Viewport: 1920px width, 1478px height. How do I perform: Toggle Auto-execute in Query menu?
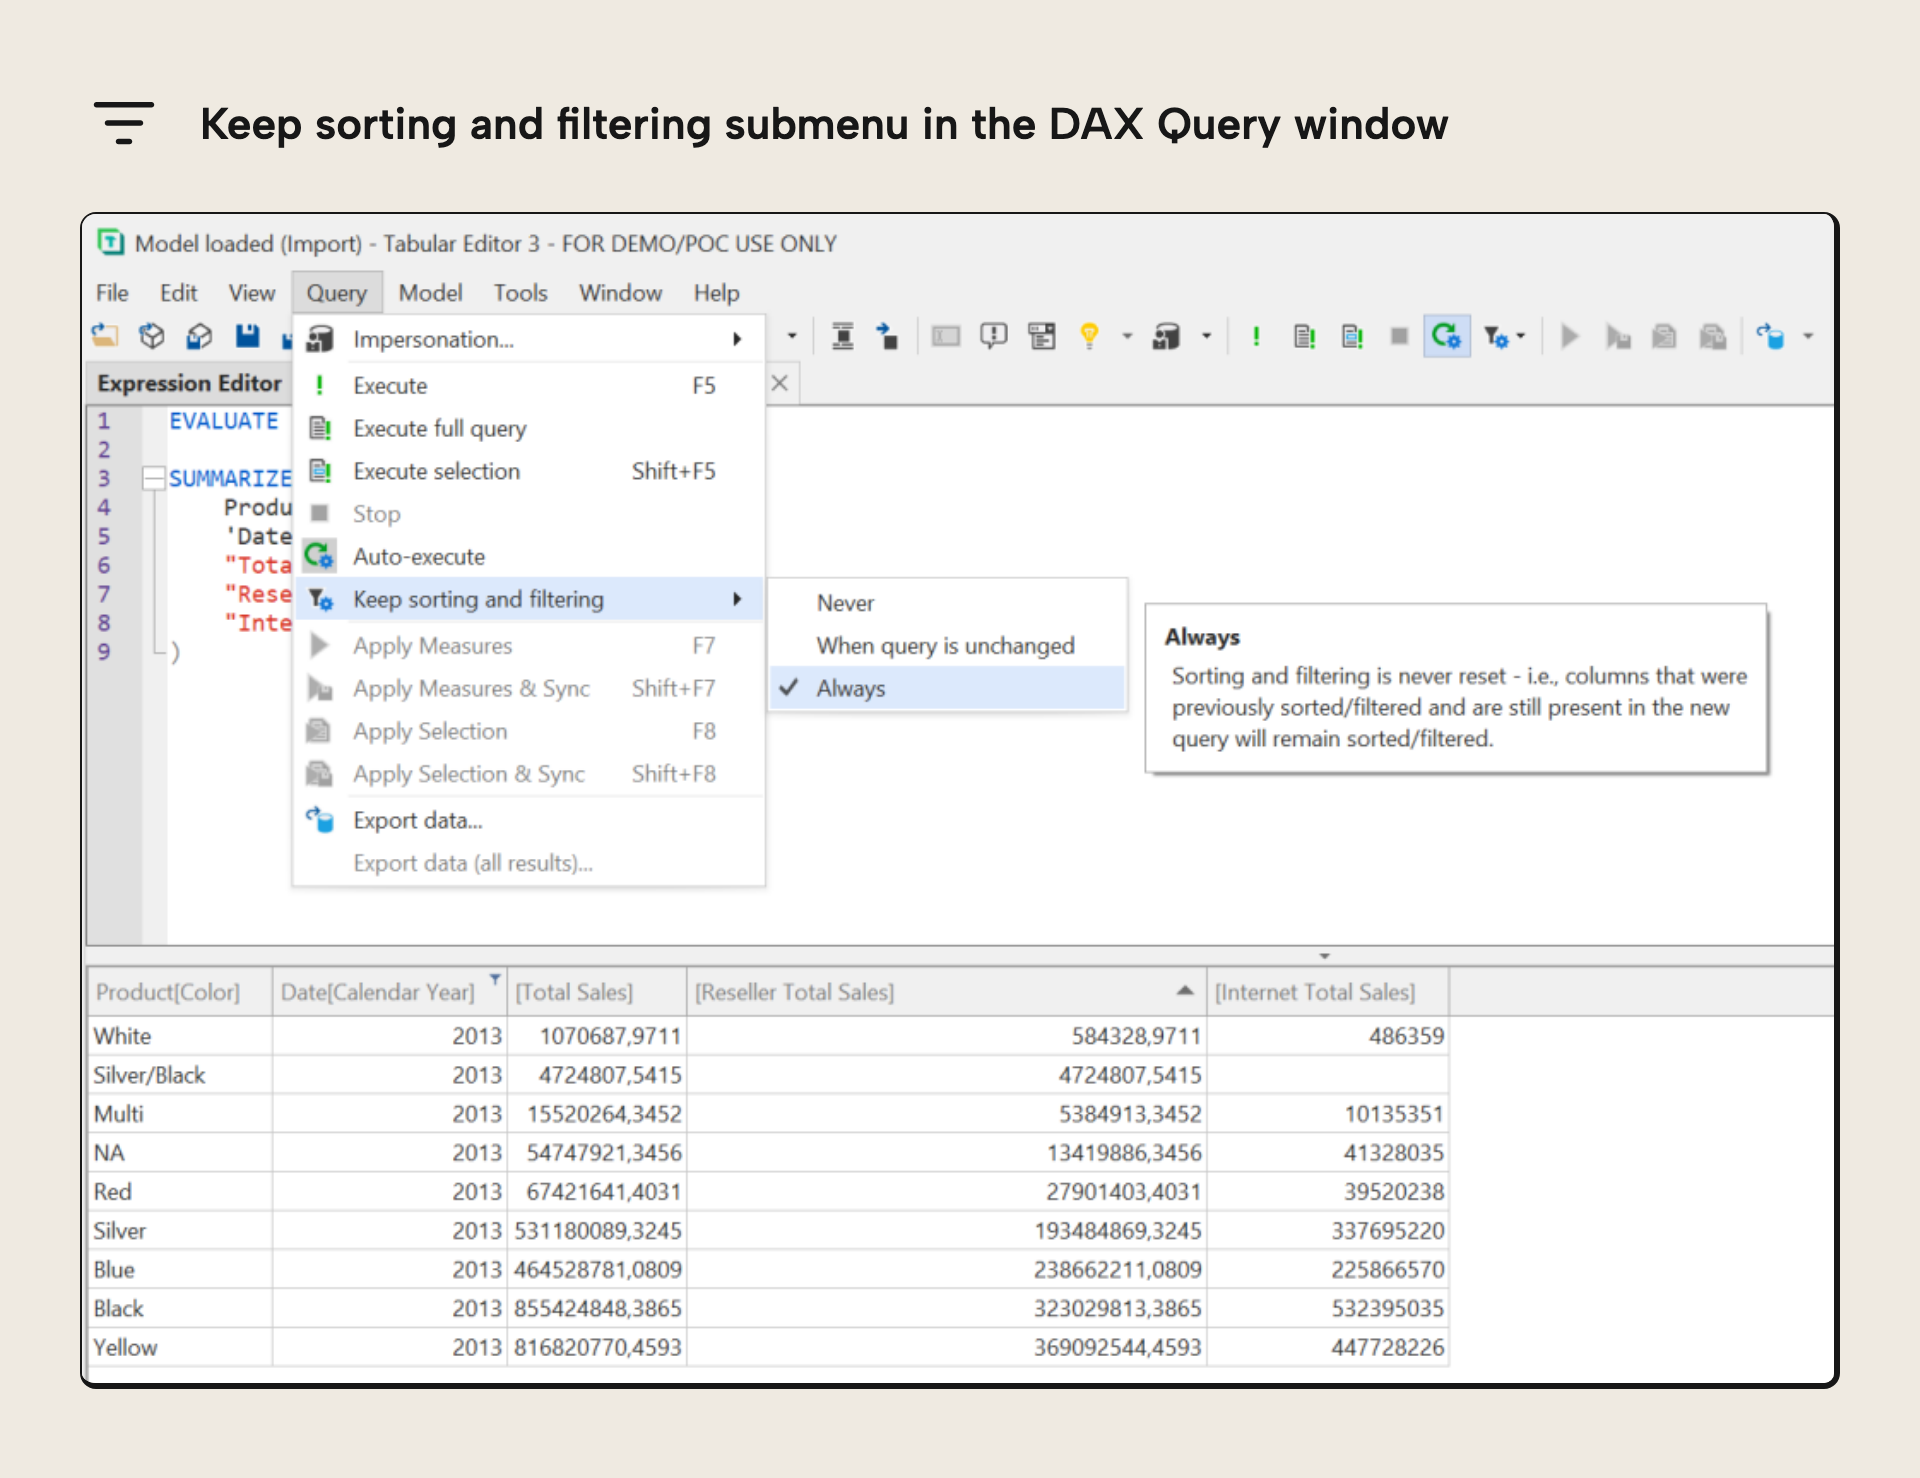[x=529, y=557]
